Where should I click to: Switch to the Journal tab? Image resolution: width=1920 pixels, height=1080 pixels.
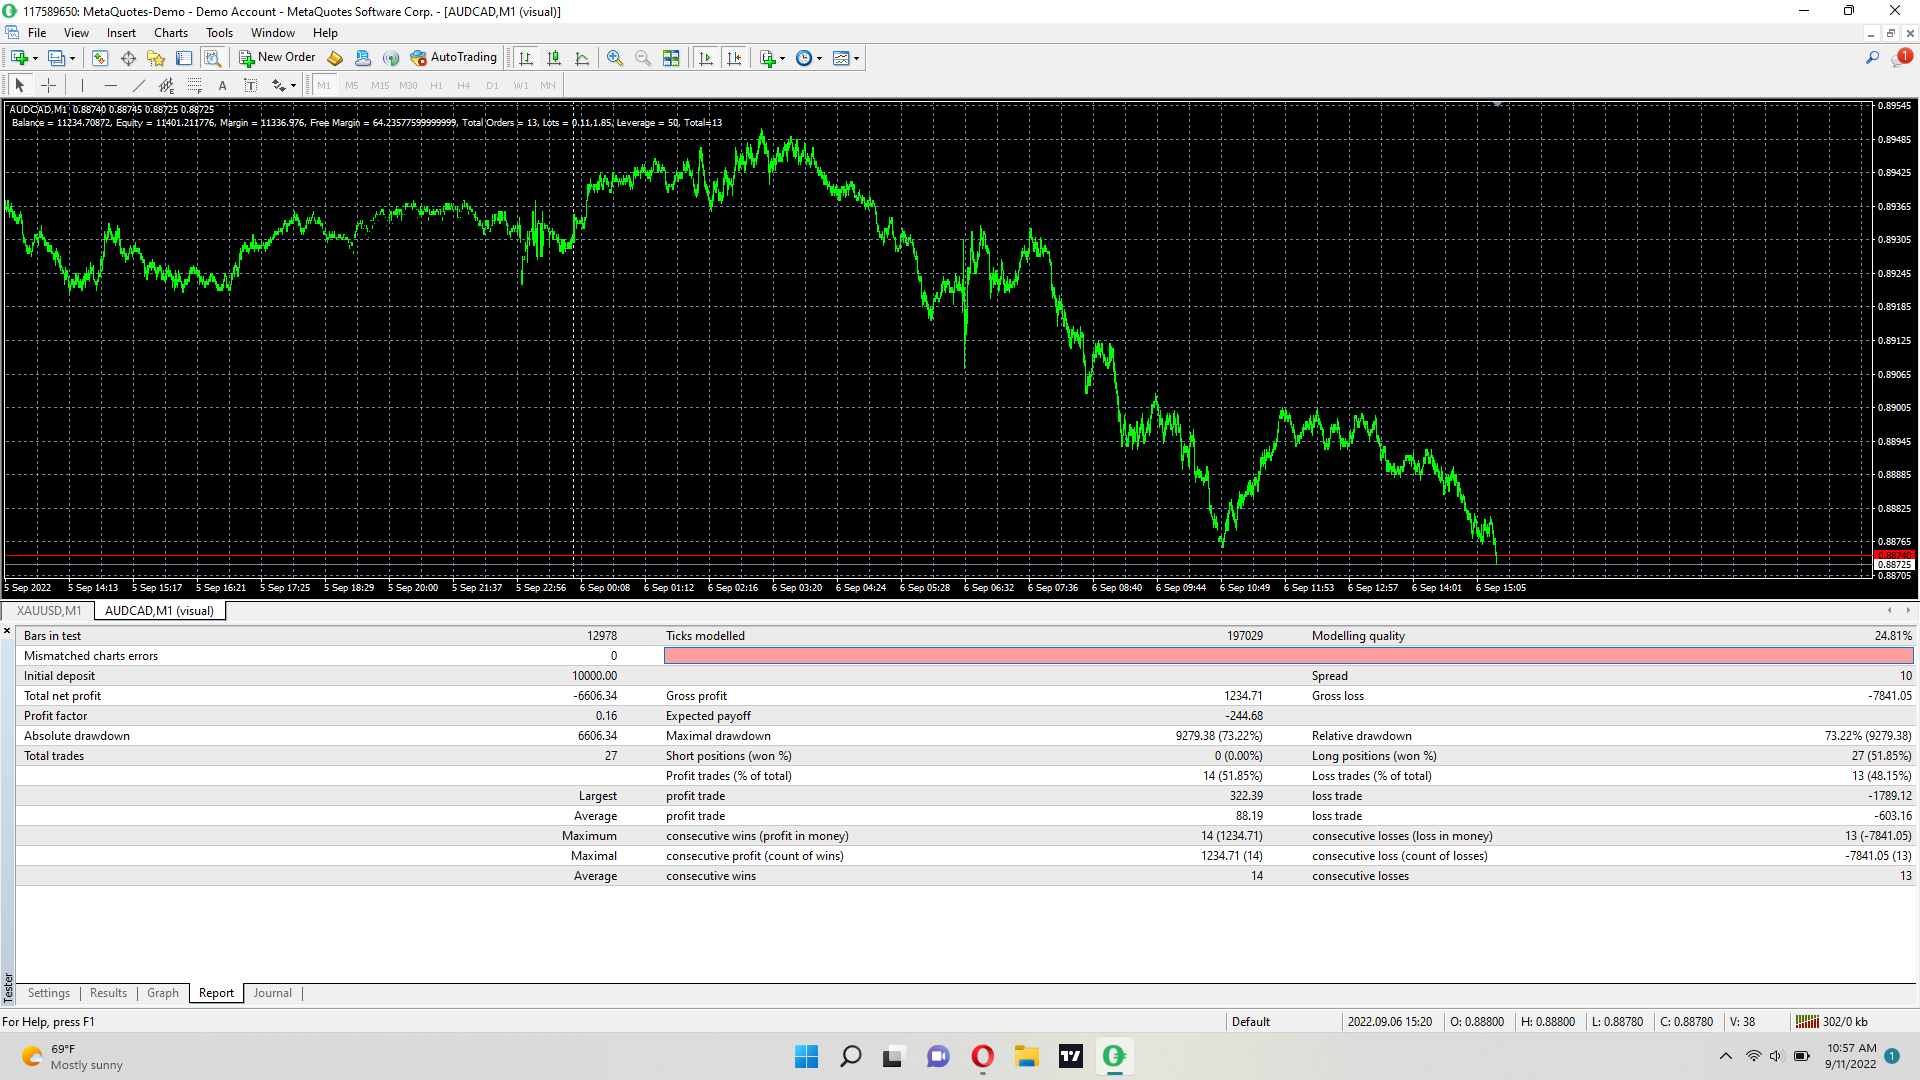(272, 993)
